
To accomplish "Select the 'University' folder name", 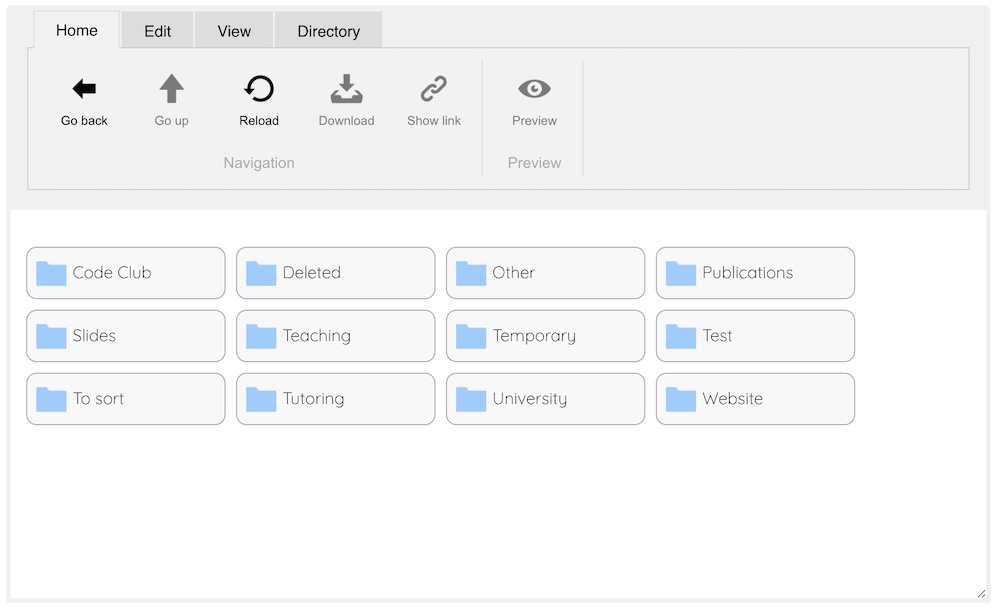I will [x=529, y=399].
